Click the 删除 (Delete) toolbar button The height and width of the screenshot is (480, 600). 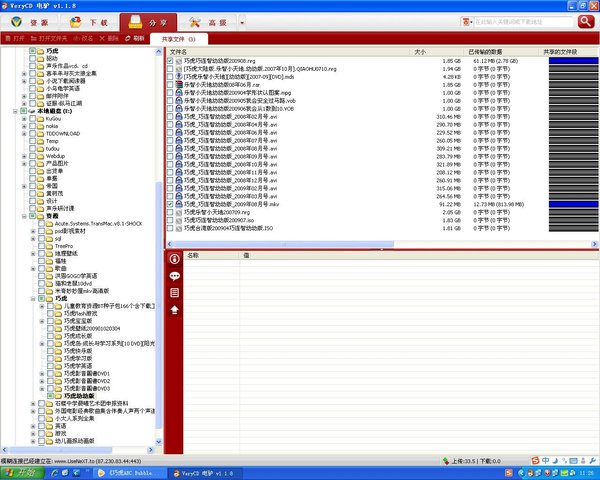point(109,38)
